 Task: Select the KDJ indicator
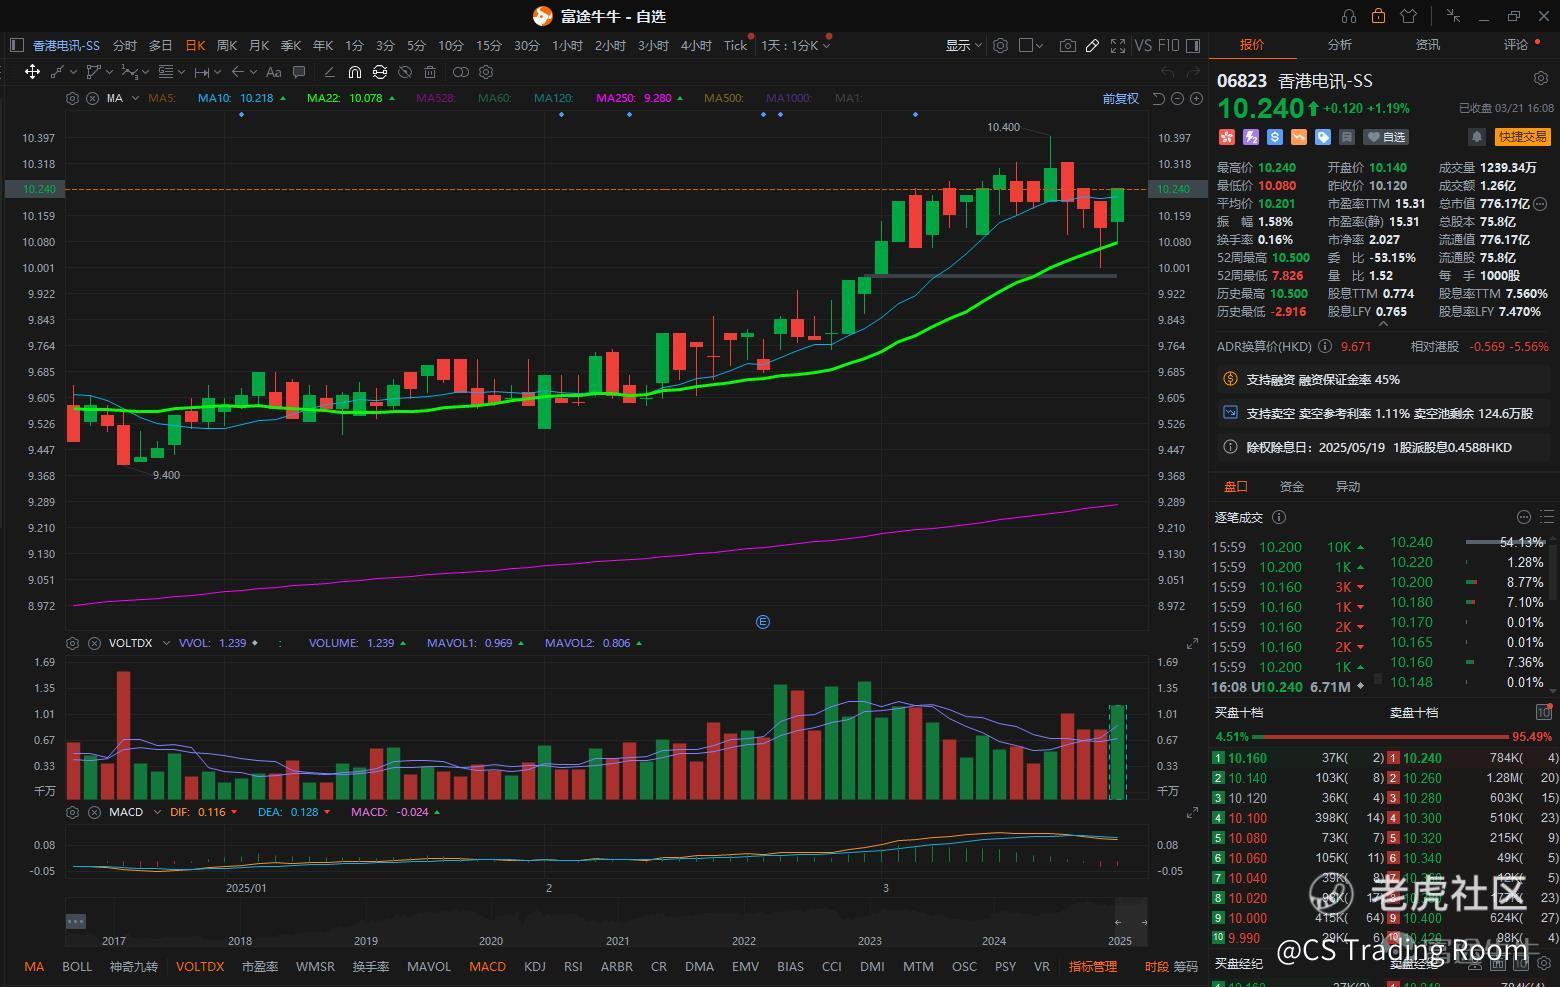535,966
